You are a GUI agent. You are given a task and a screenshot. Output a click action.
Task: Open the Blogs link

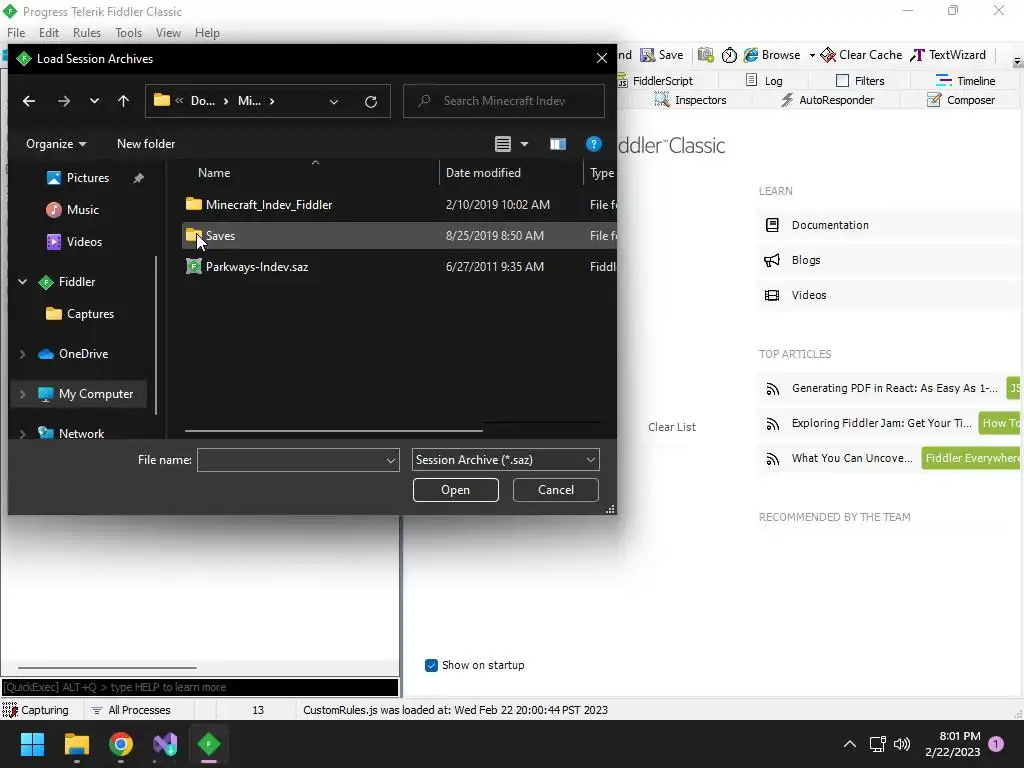click(x=806, y=260)
